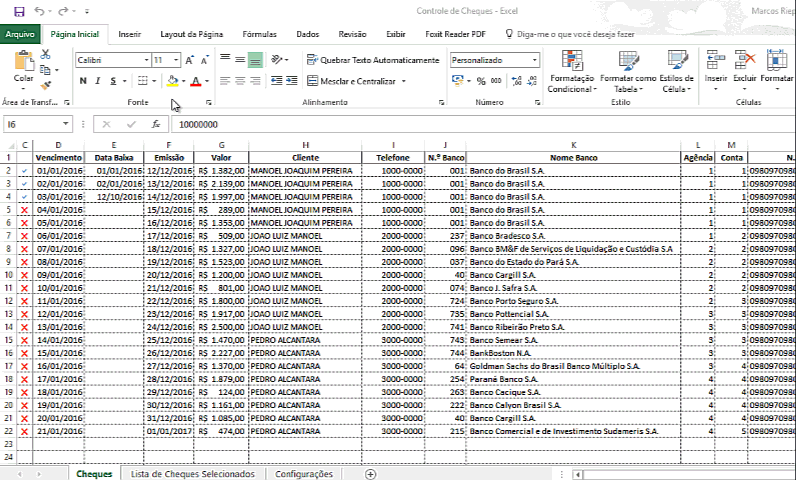
Task: Click the insert function fx icon
Action: pos(155,125)
